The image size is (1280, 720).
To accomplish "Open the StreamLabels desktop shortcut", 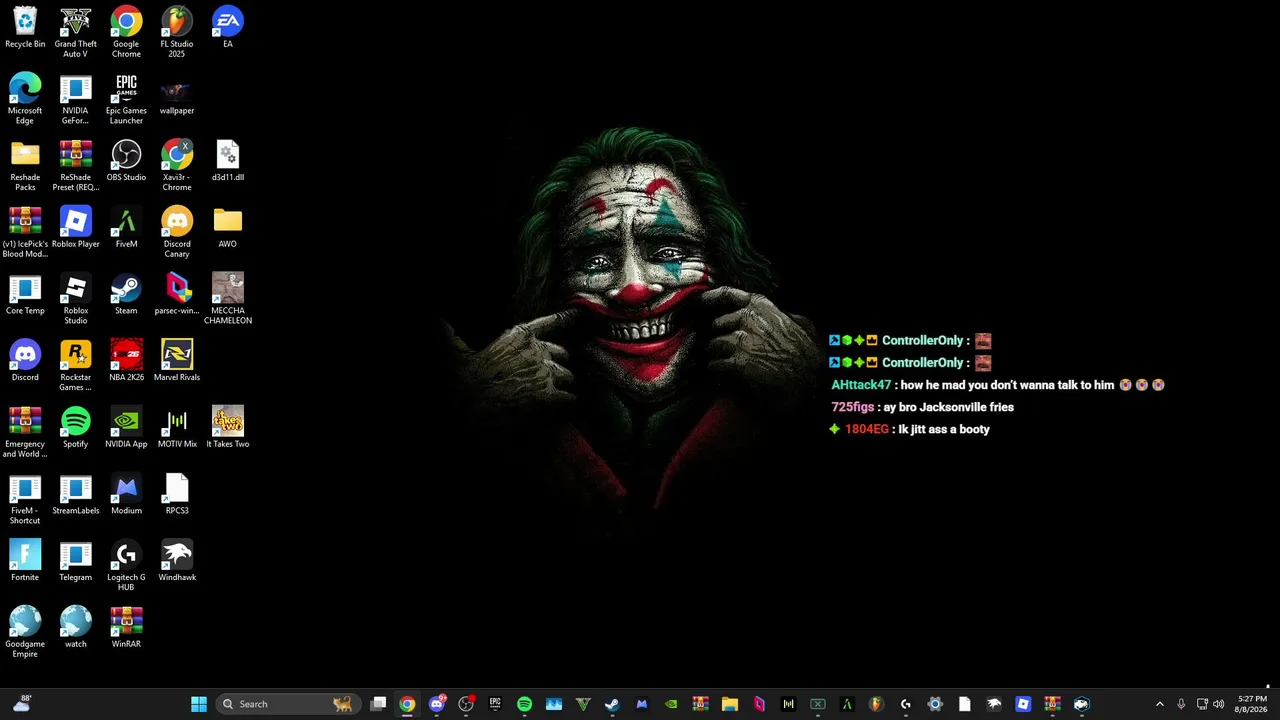I will point(76,496).
